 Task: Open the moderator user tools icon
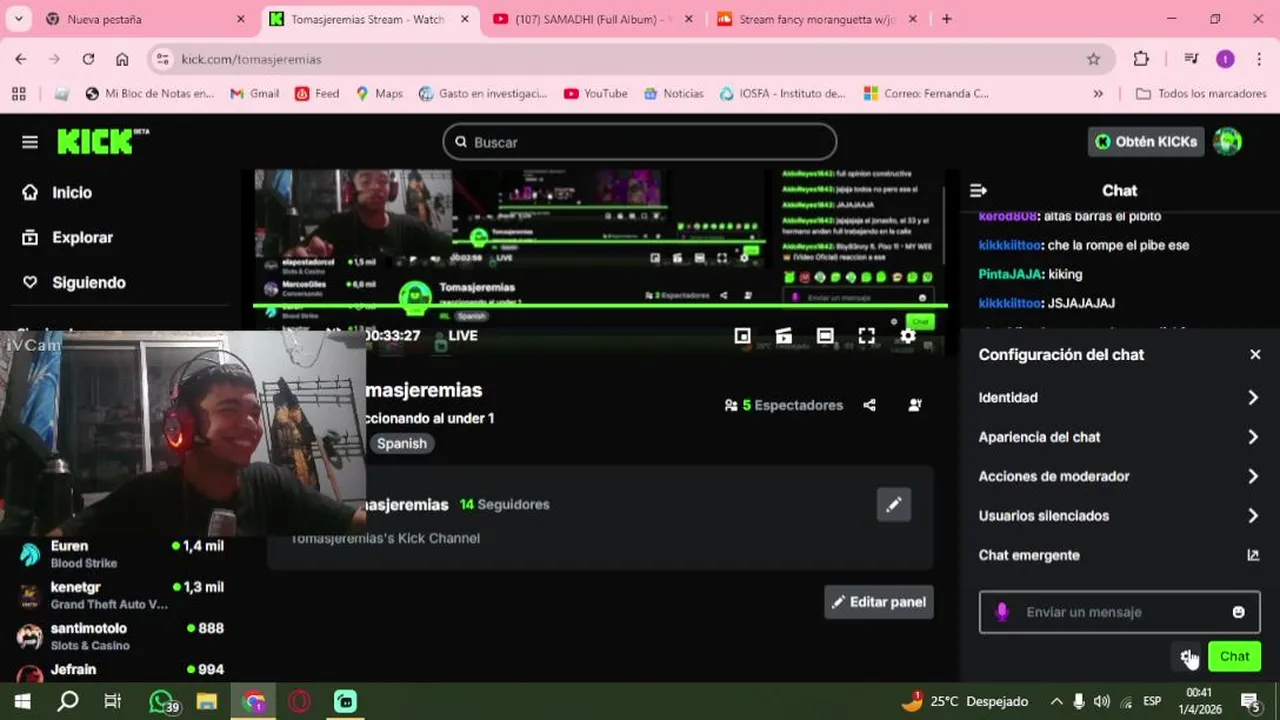coord(914,405)
